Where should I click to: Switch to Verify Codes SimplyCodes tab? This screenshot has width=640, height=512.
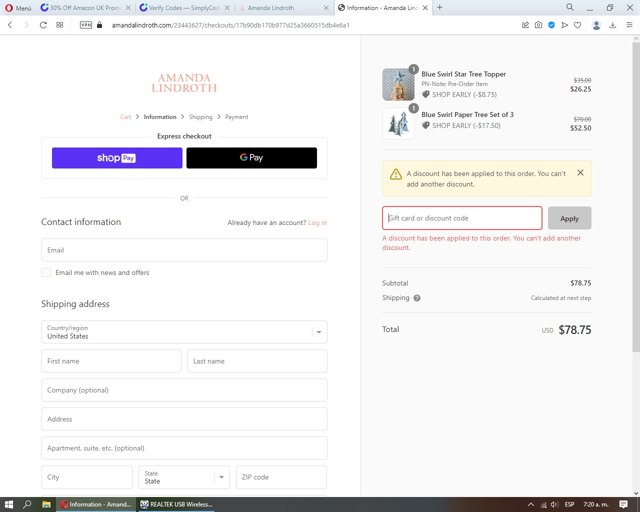pyautogui.click(x=184, y=8)
